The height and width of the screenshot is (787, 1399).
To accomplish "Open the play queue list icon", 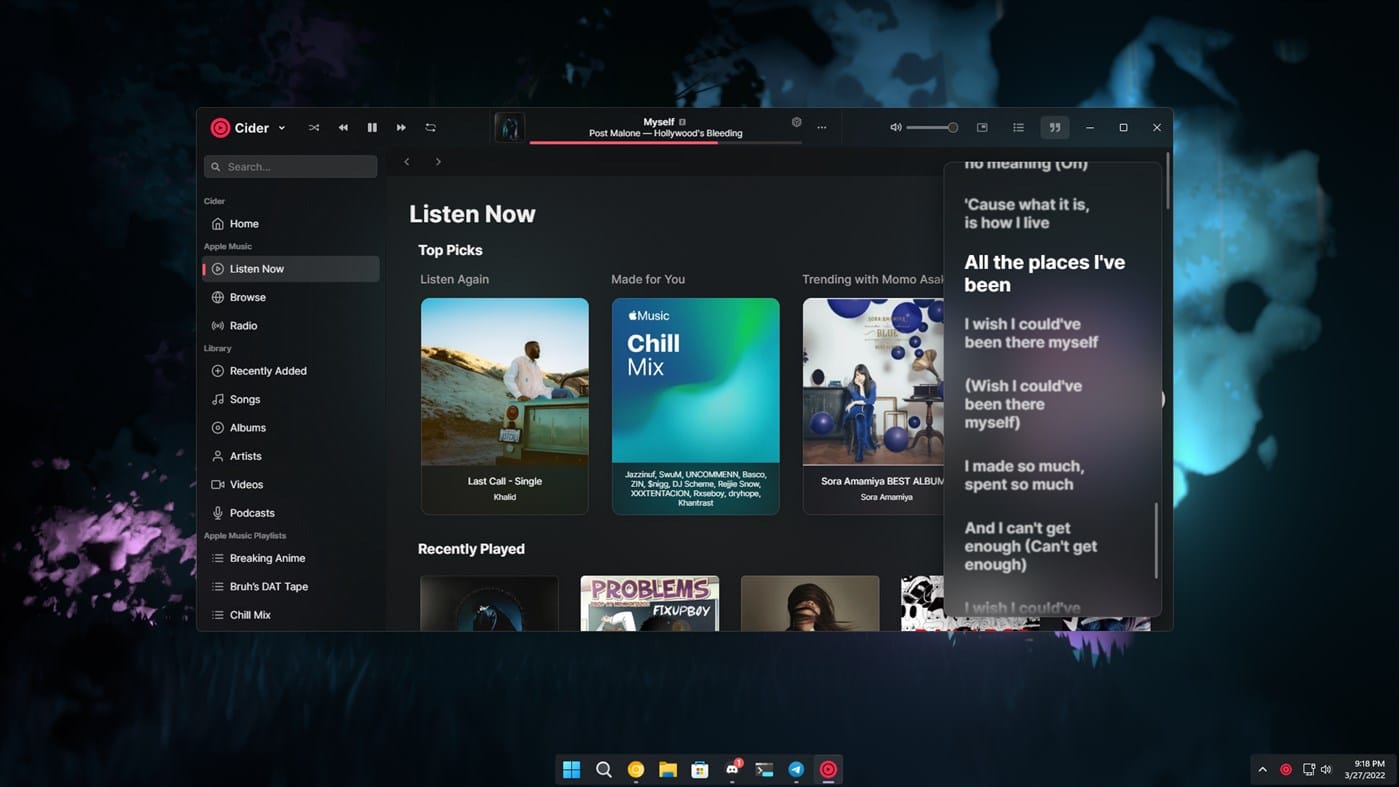I will (x=1018, y=127).
